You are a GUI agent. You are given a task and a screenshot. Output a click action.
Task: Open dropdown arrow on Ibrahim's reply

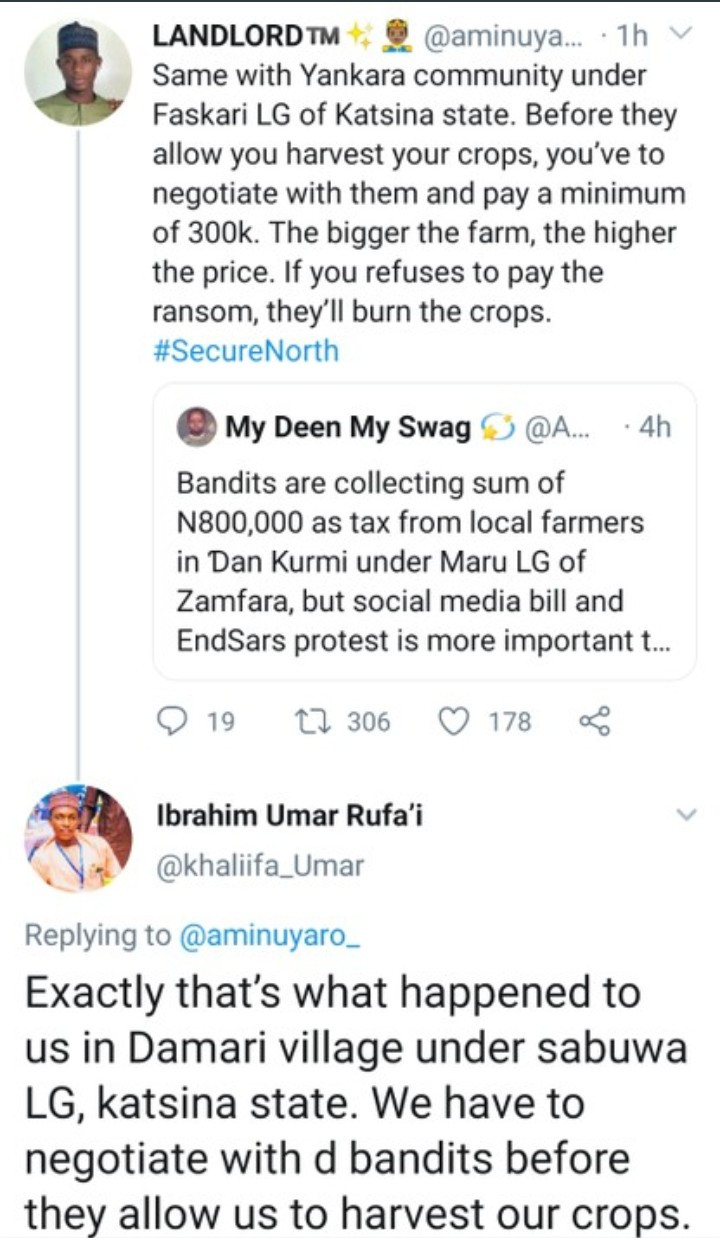pyautogui.click(x=686, y=815)
